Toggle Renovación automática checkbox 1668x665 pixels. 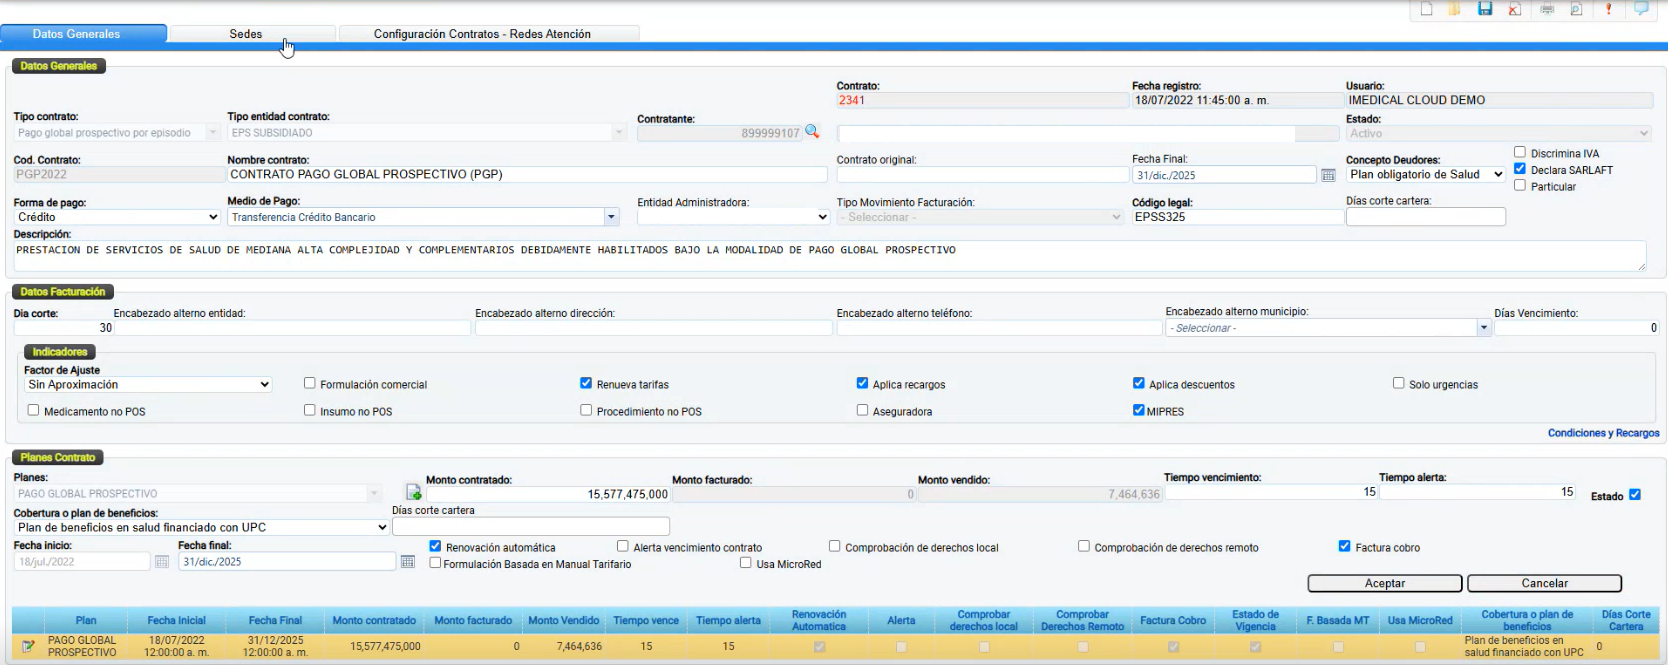pyautogui.click(x=435, y=546)
